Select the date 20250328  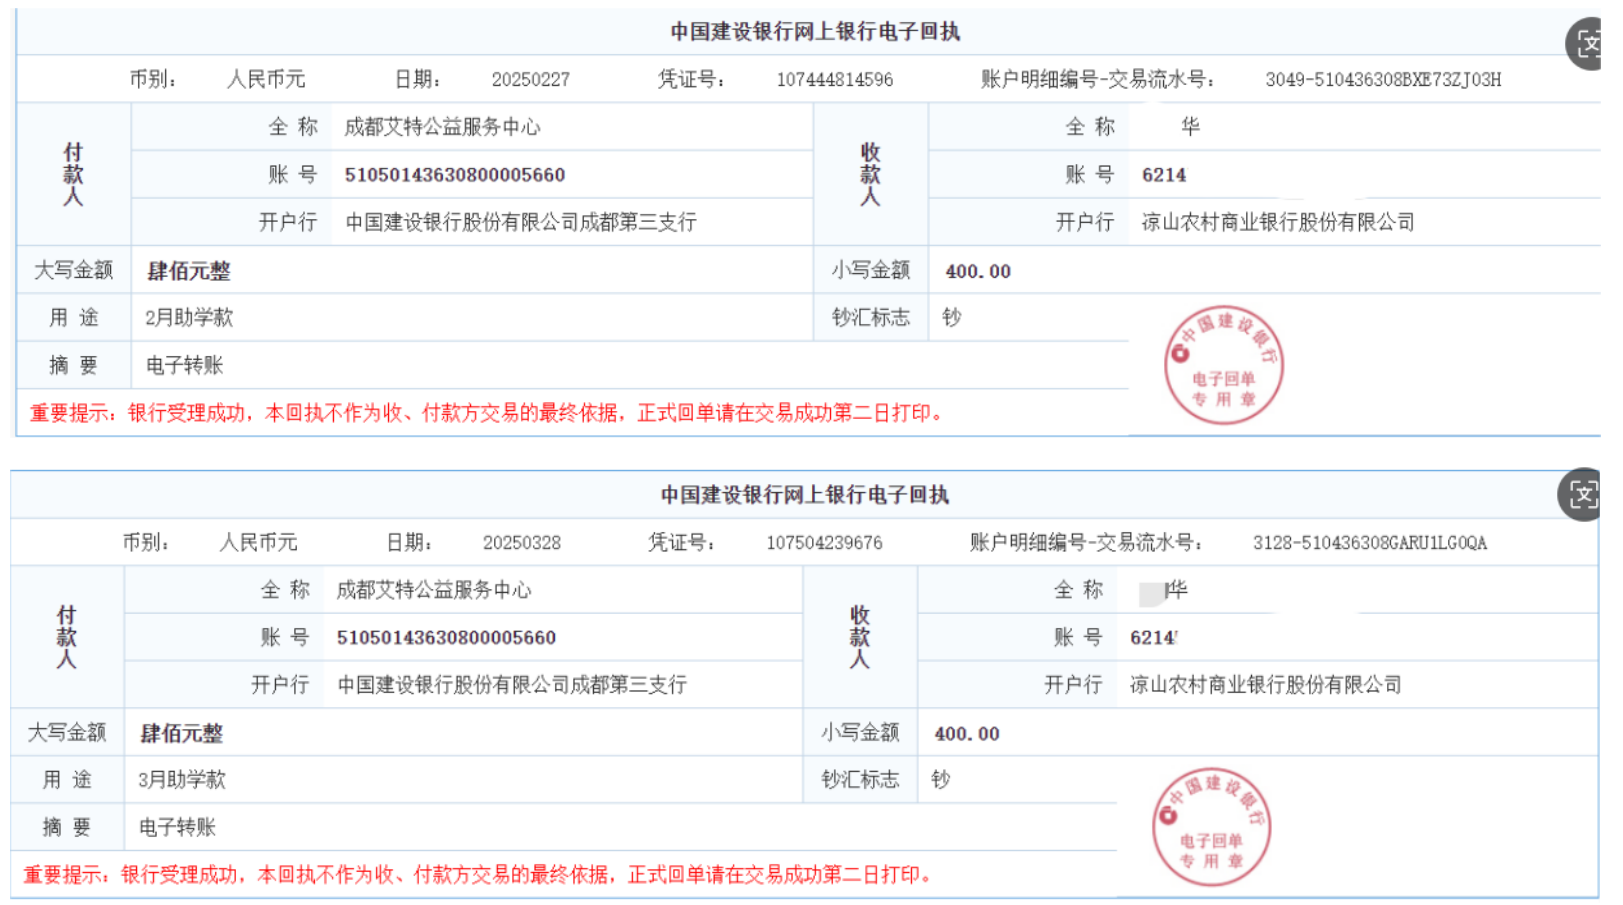pyautogui.click(x=522, y=543)
